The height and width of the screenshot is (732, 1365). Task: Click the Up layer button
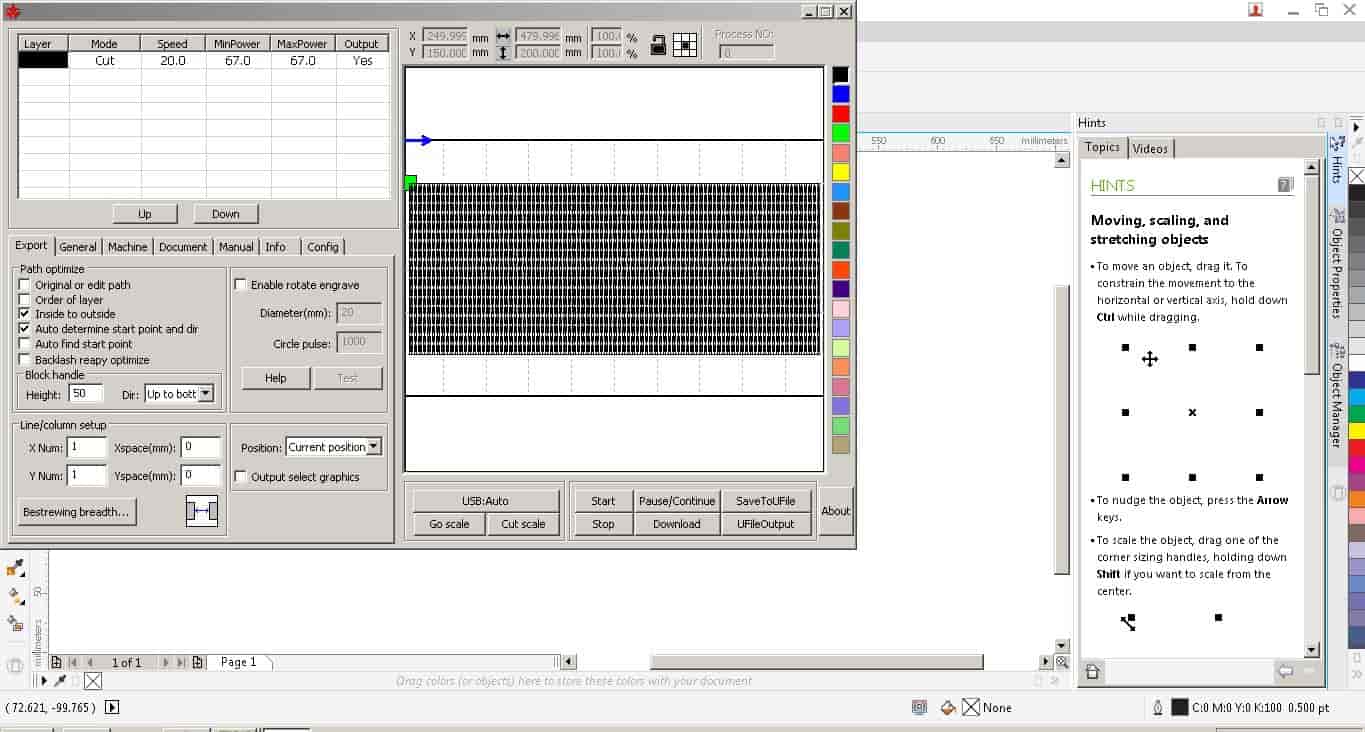click(145, 214)
